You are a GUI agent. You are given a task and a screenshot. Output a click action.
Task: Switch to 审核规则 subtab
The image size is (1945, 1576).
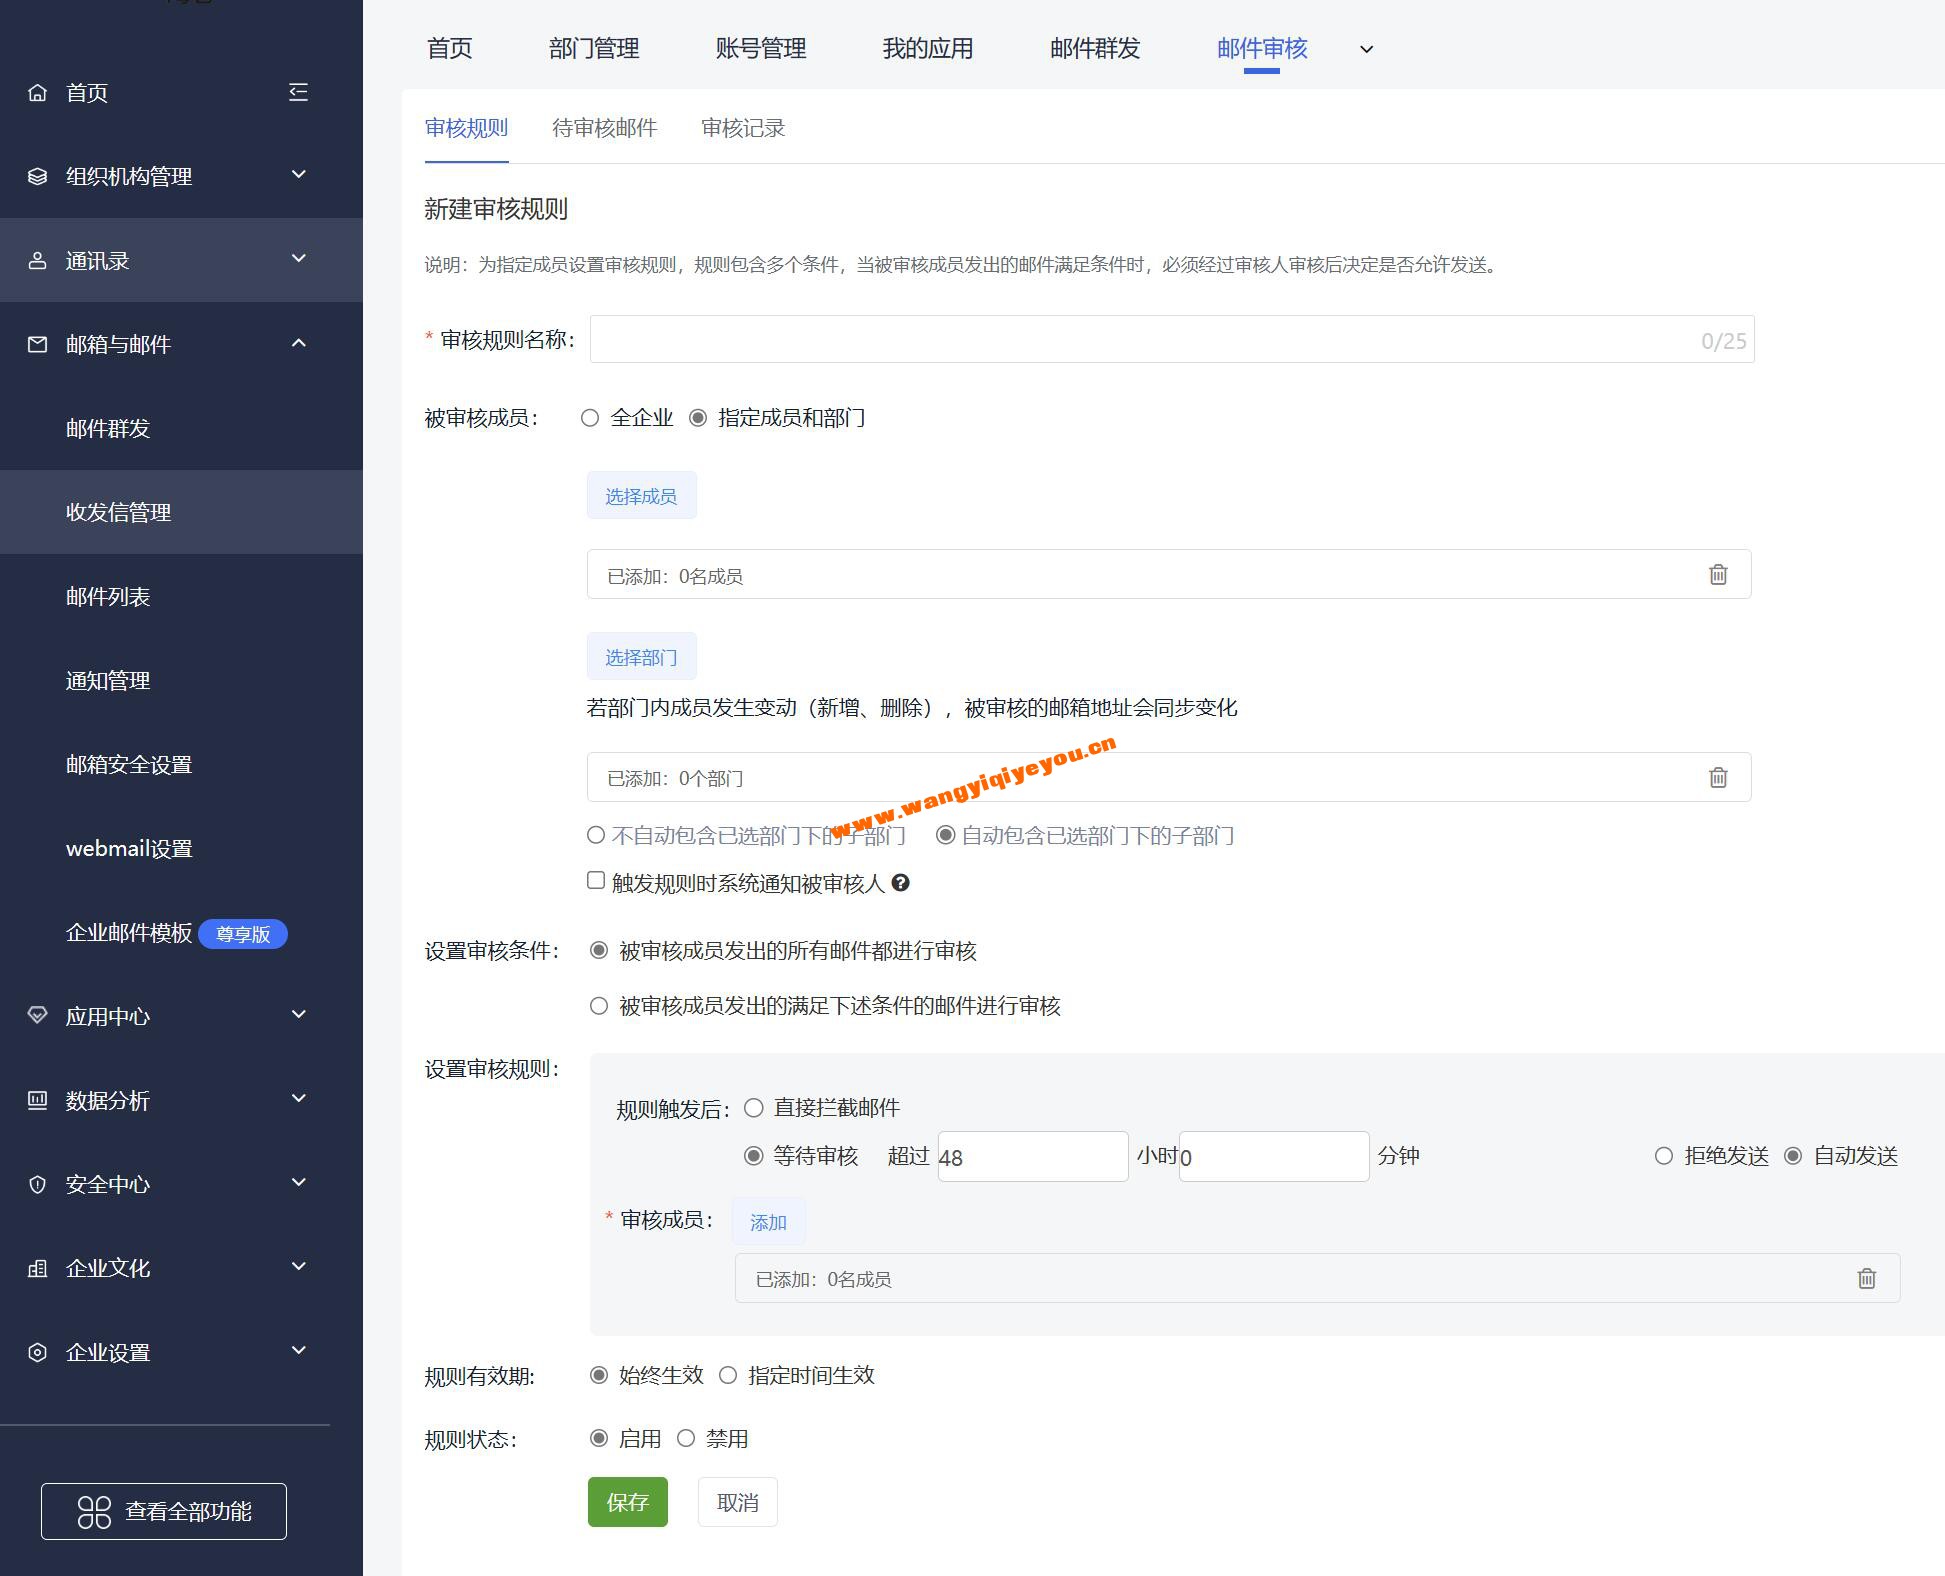466,128
